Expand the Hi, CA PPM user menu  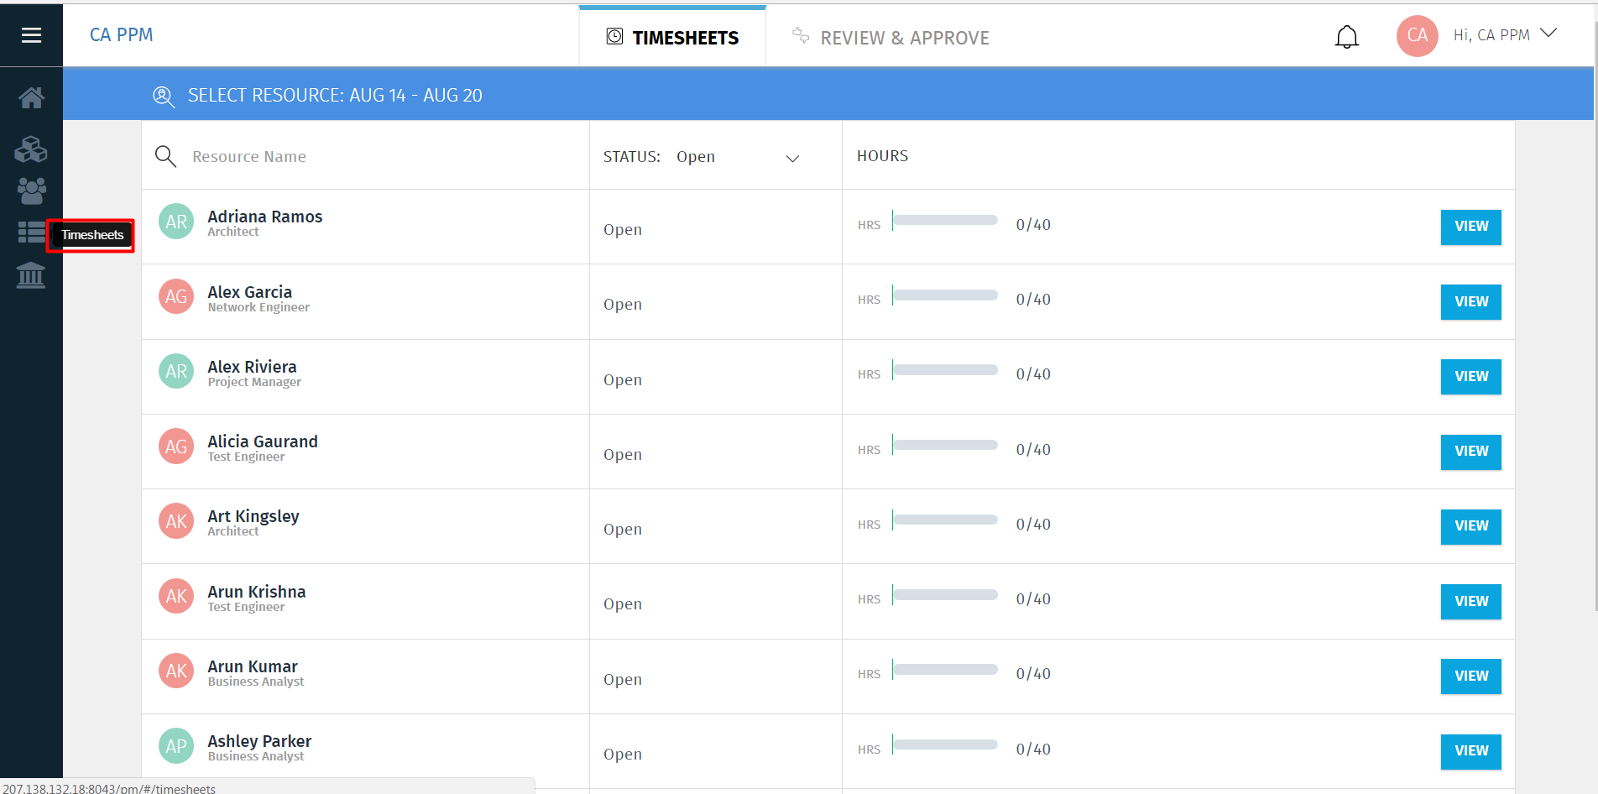1505,35
